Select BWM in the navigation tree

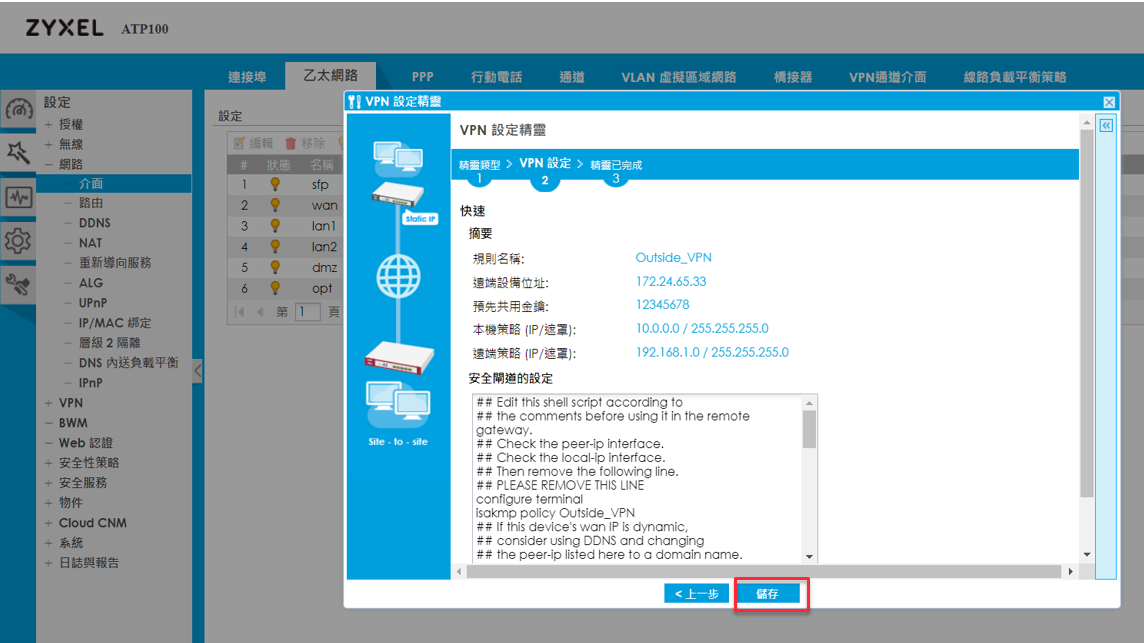click(x=73, y=423)
